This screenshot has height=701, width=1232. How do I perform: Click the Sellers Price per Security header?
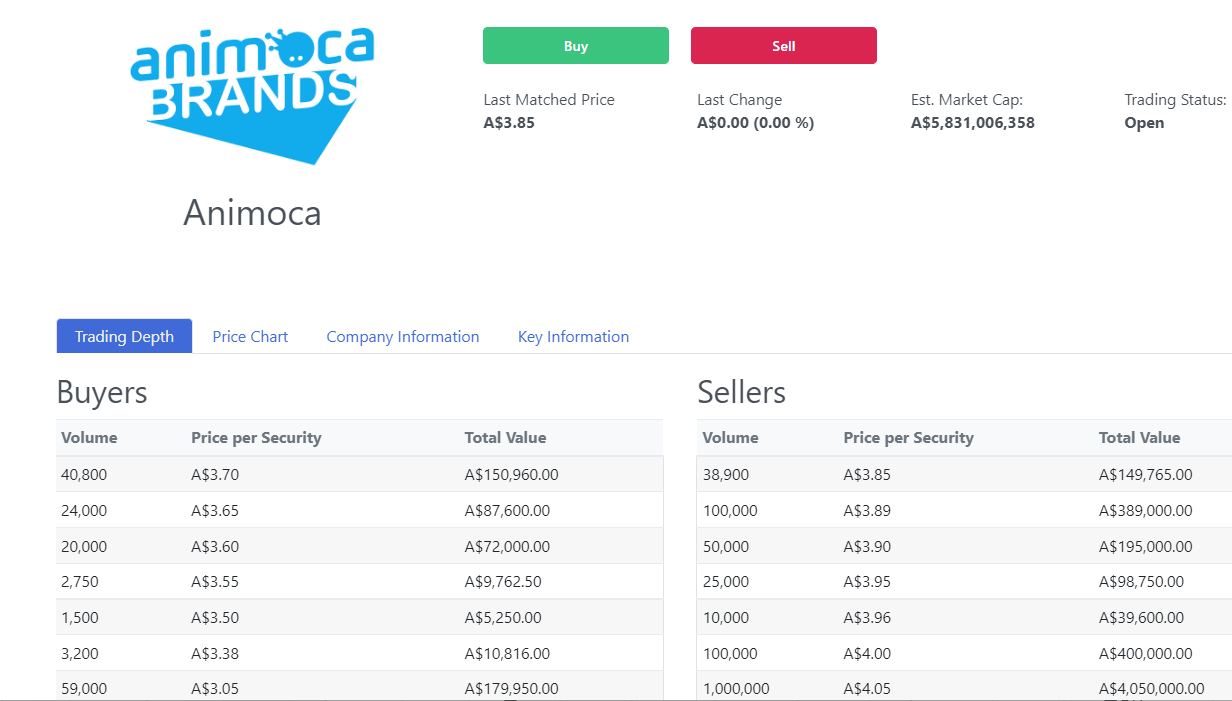coord(908,438)
